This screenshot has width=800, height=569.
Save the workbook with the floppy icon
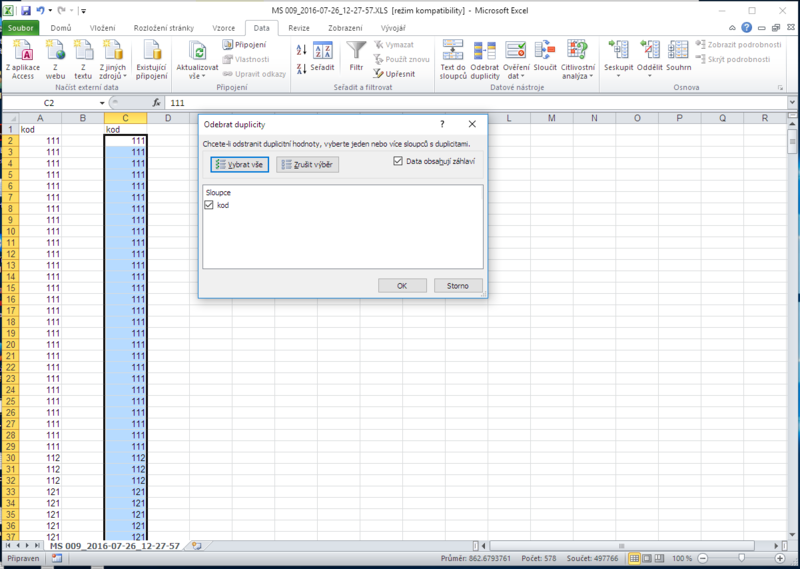pos(26,10)
